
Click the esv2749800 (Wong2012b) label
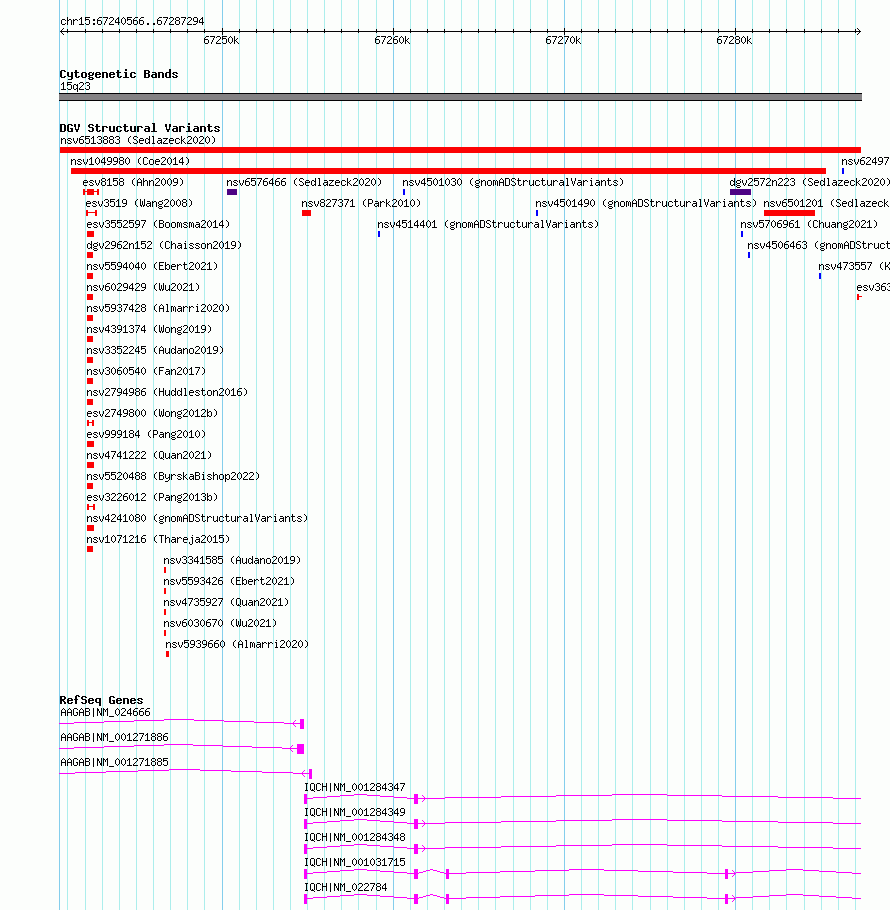tap(152, 413)
